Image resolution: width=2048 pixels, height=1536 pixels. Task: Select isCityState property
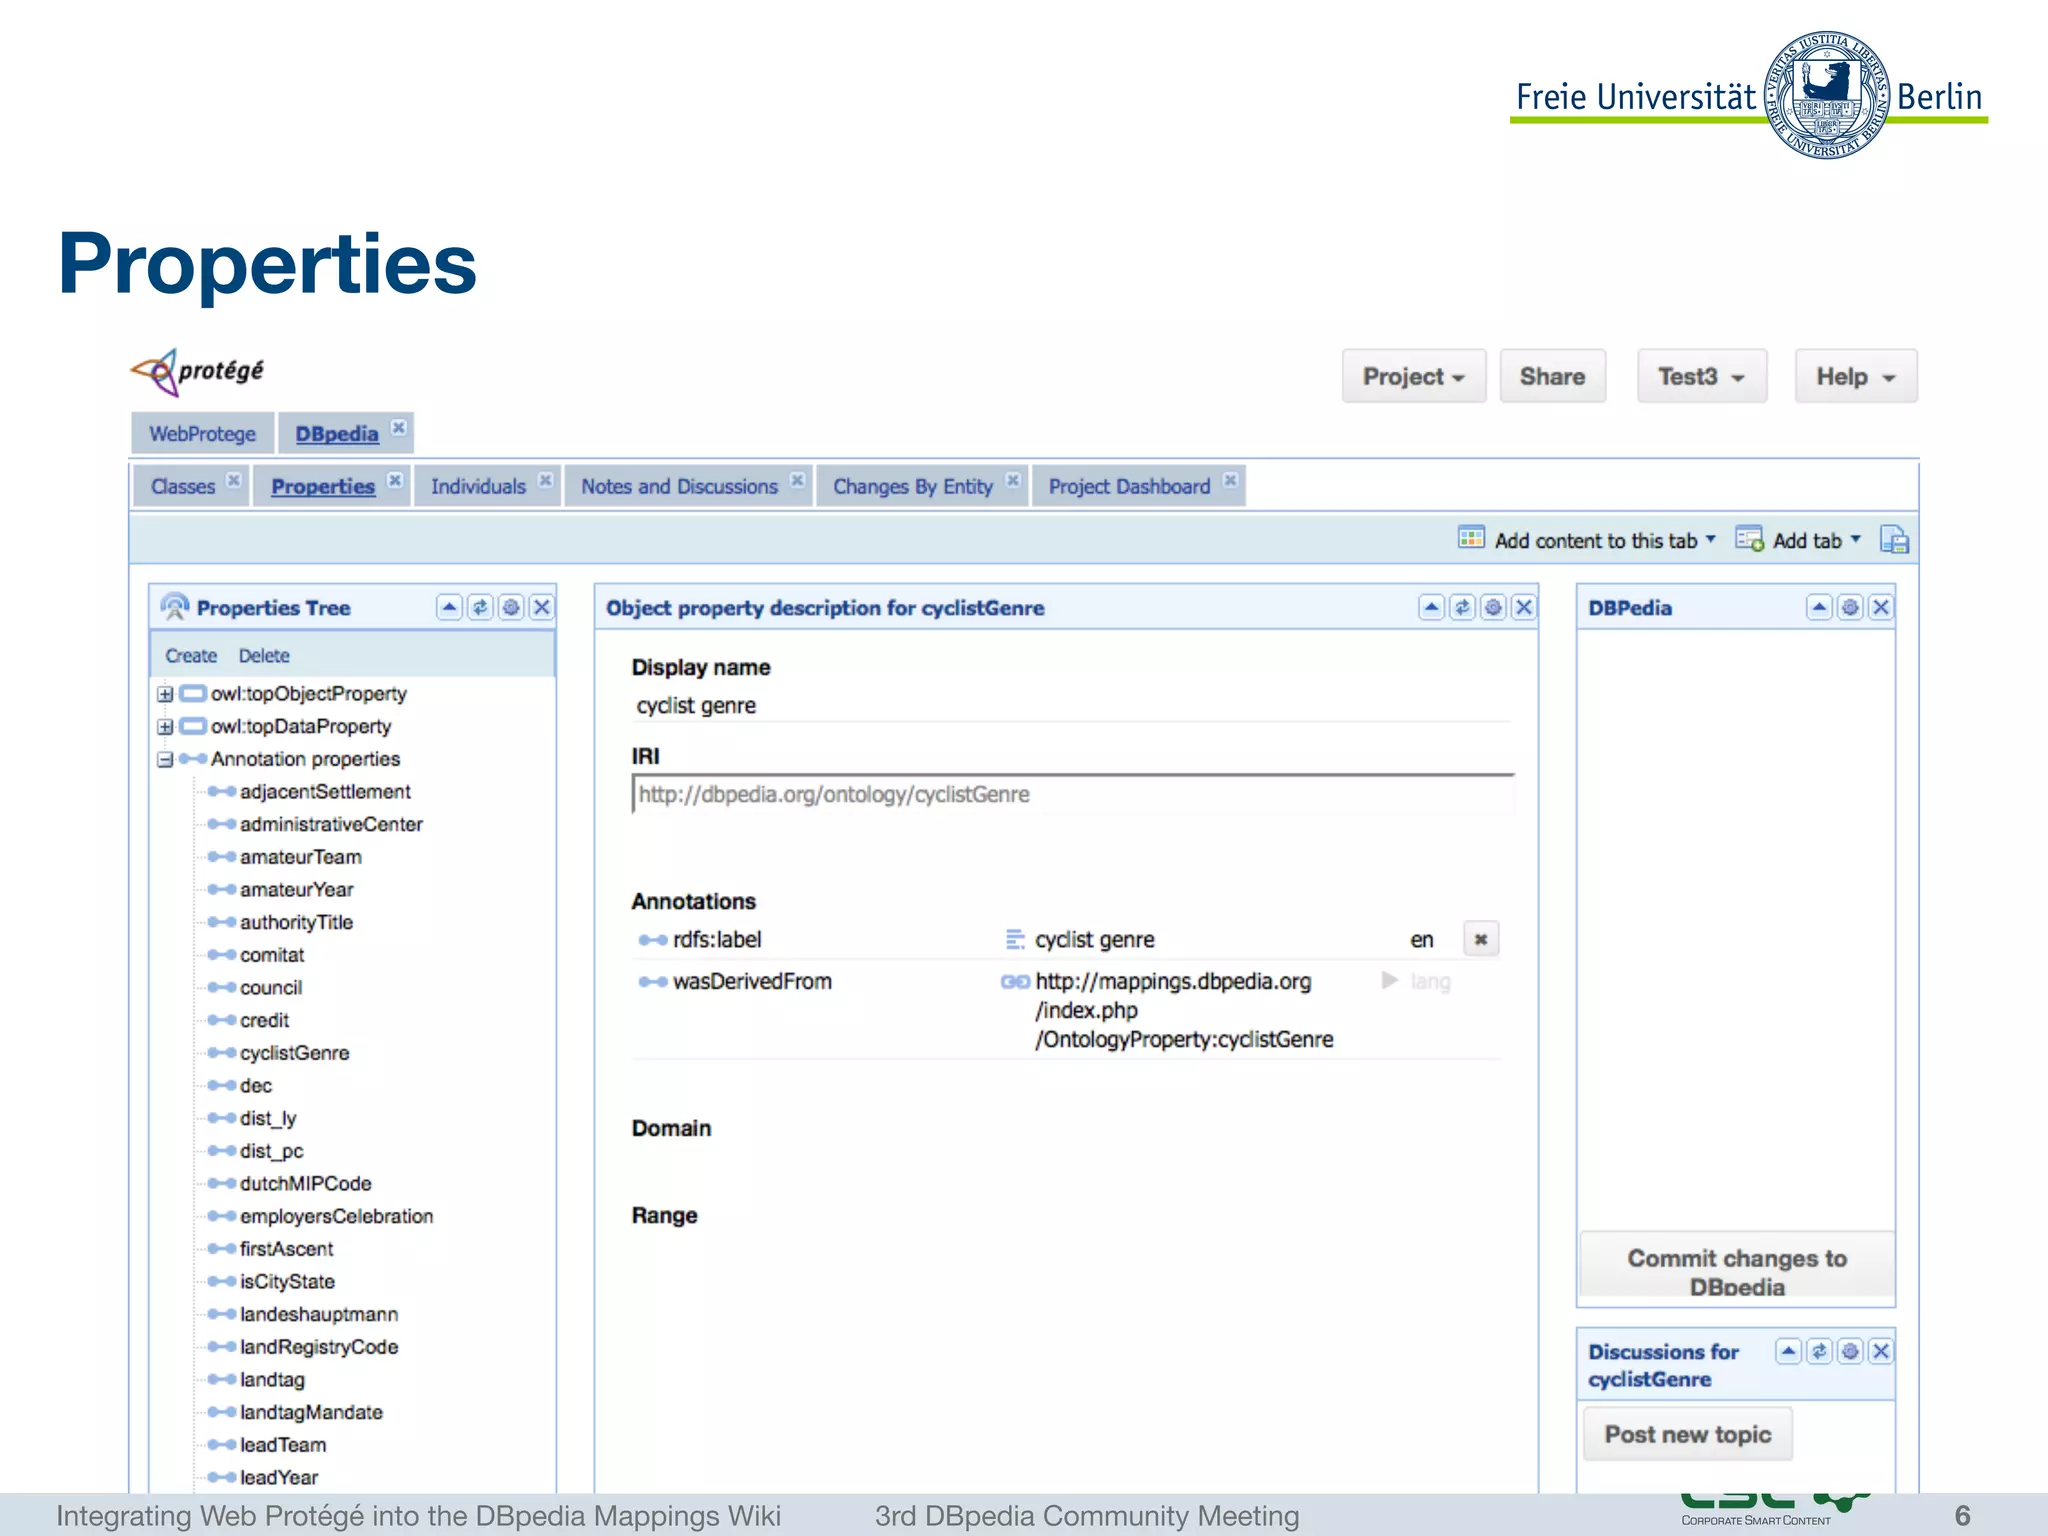click(x=287, y=1282)
